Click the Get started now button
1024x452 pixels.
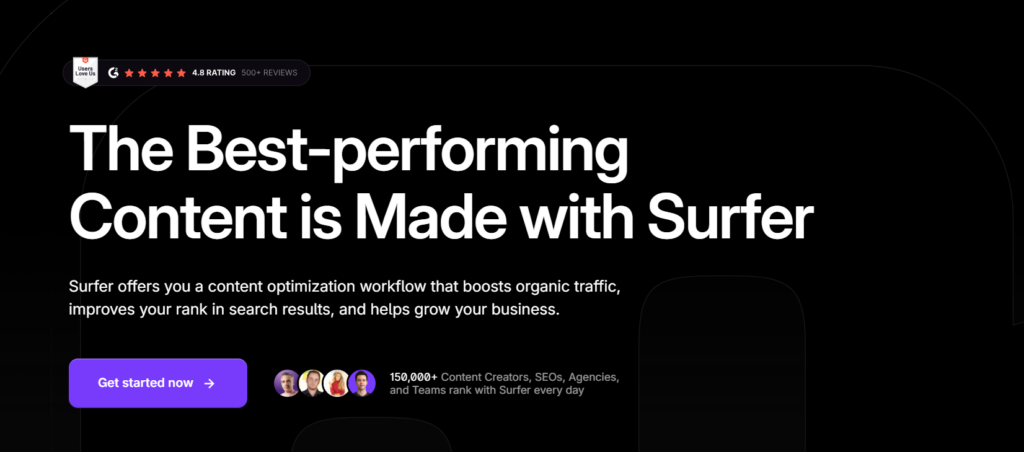coord(158,383)
